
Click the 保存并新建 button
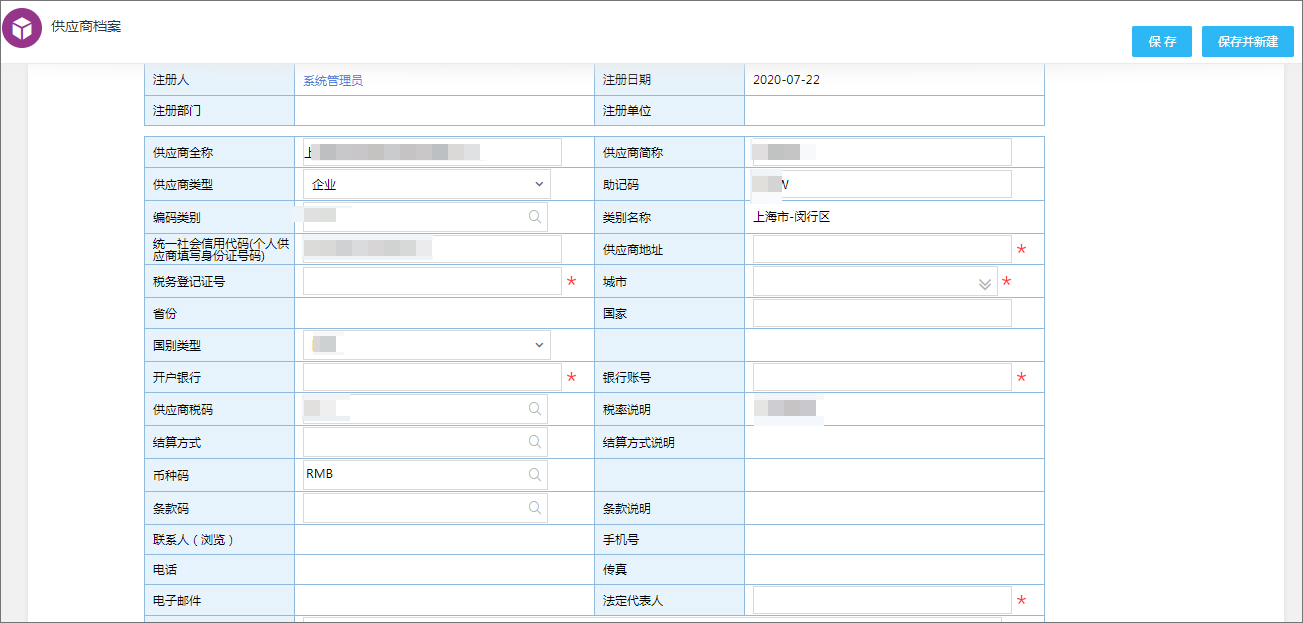point(1247,41)
